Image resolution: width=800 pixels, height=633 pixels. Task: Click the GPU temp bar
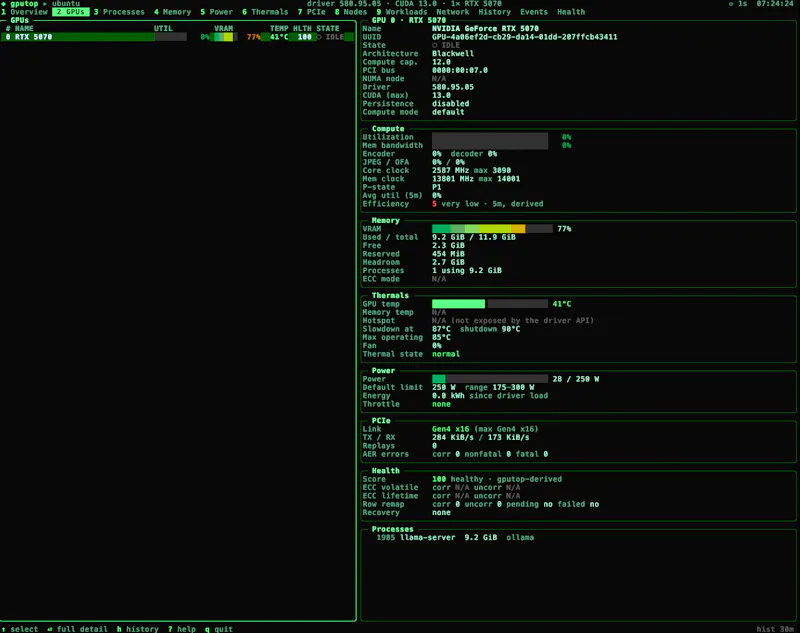point(490,304)
